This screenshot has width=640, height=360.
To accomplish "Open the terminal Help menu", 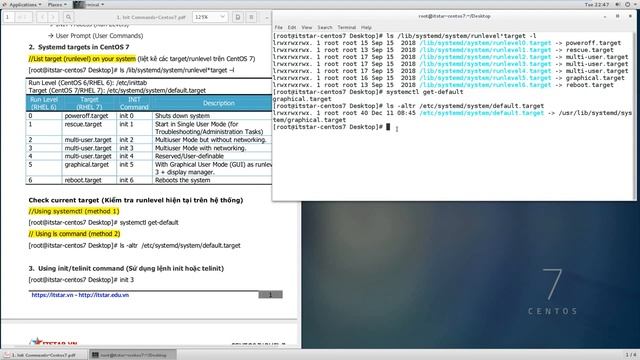I will tap(366, 27).
